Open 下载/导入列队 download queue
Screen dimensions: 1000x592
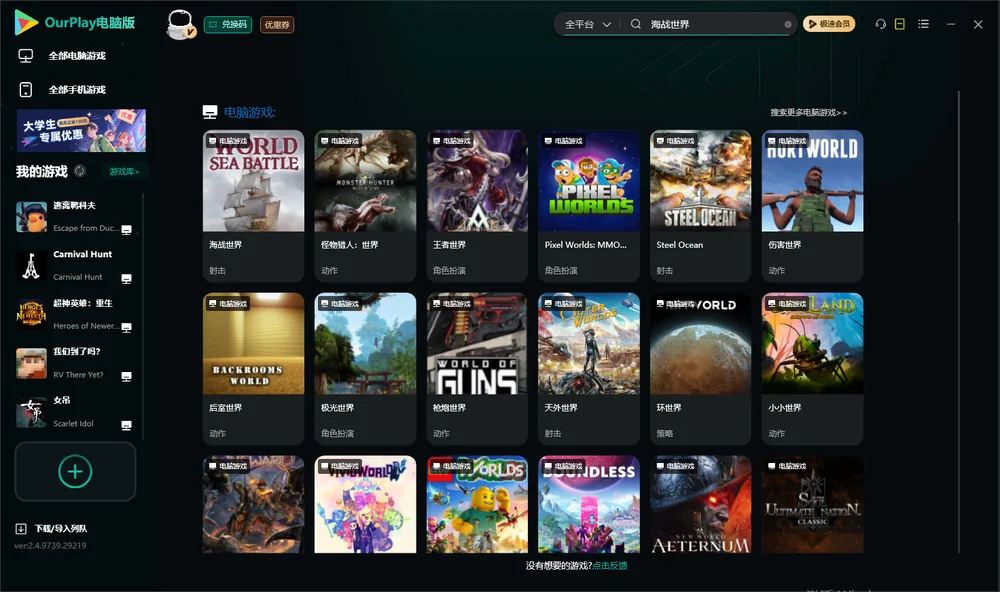coord(52,528)
